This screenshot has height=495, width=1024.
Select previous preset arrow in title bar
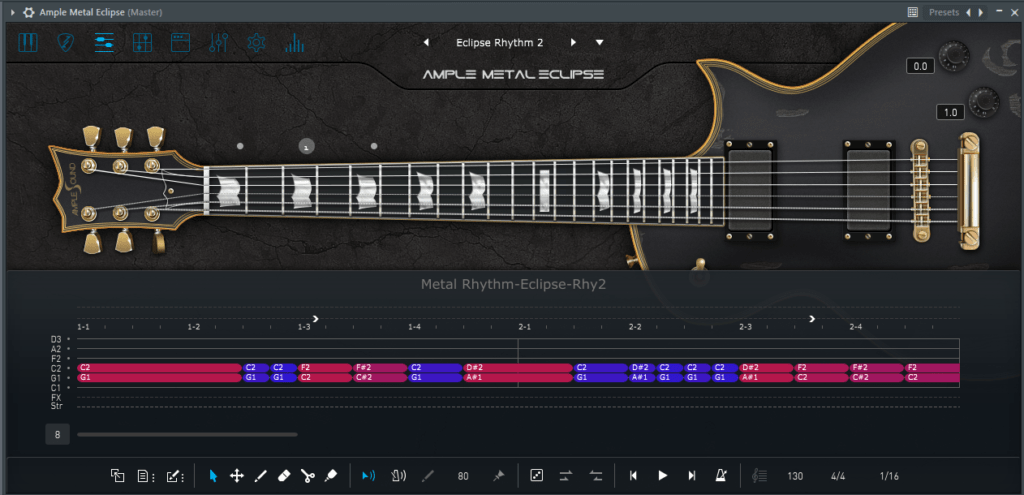tap(968, 12)
